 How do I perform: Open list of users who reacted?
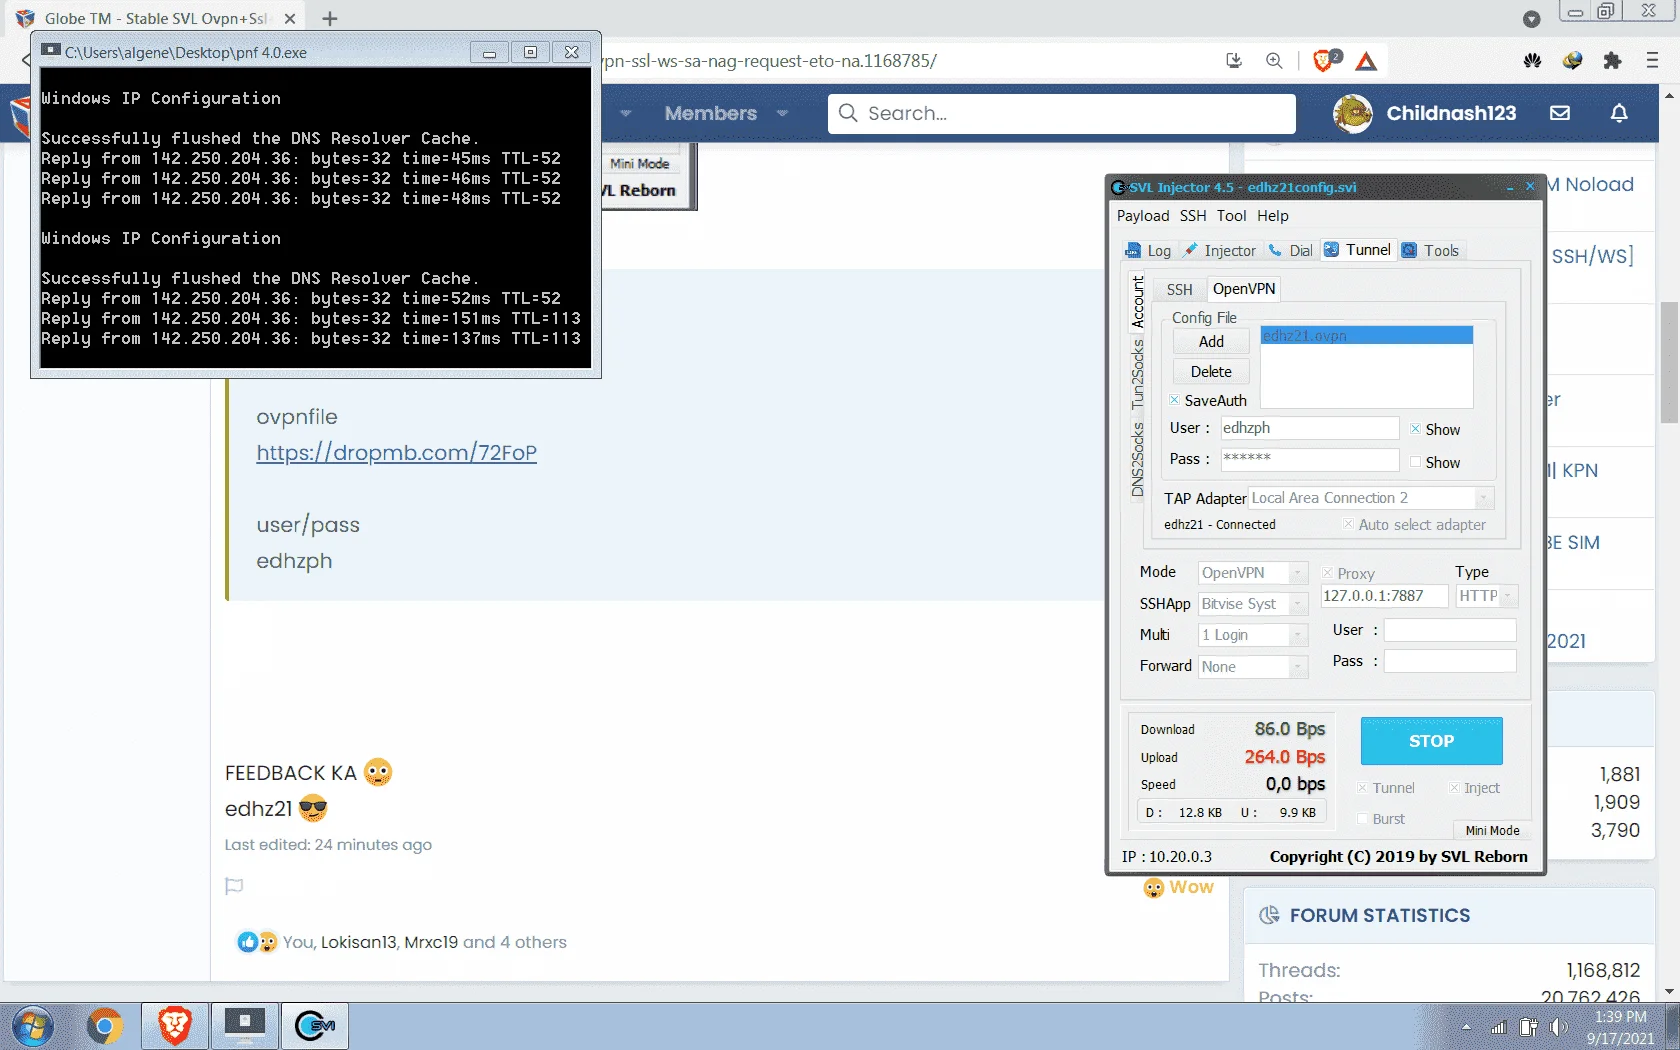point(424,942)
